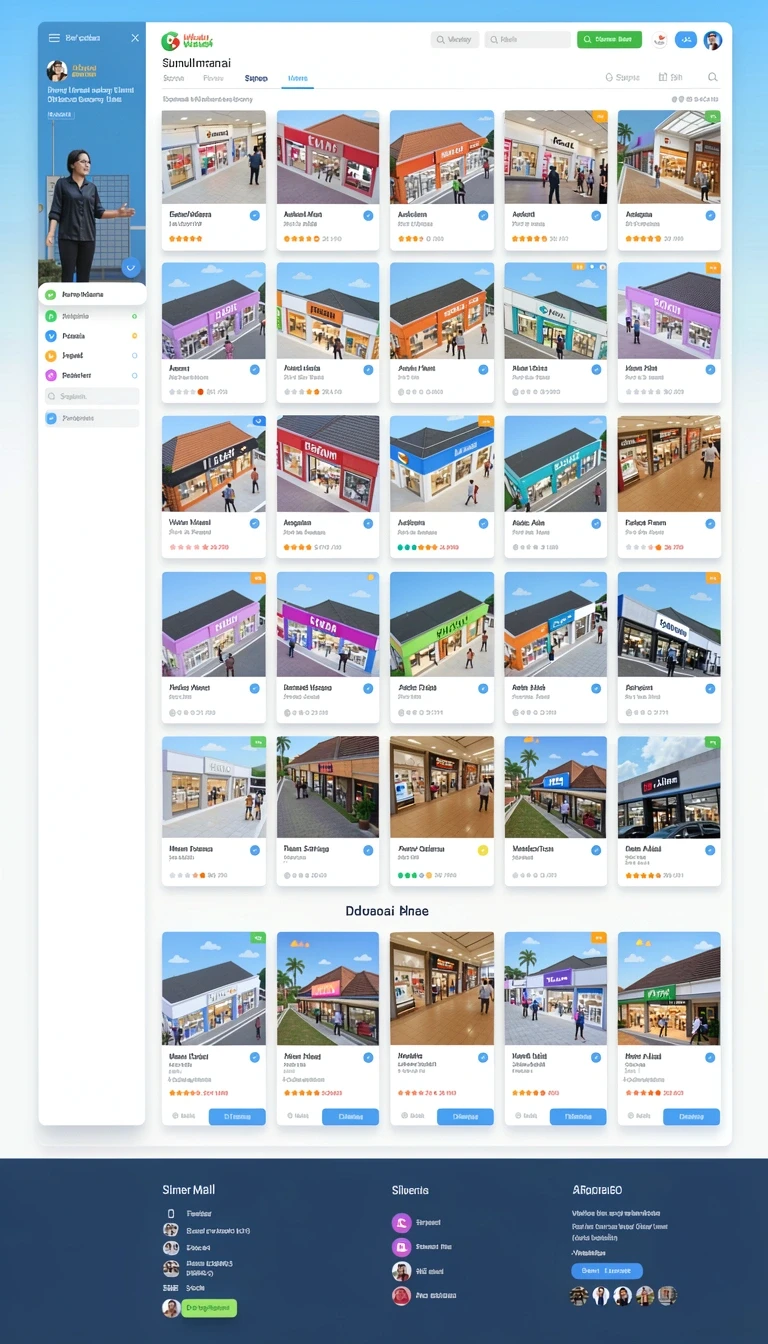This screenshot has height=1344, width=768.
Task: Click the sidebar search field
Action: tap(91, 397)
